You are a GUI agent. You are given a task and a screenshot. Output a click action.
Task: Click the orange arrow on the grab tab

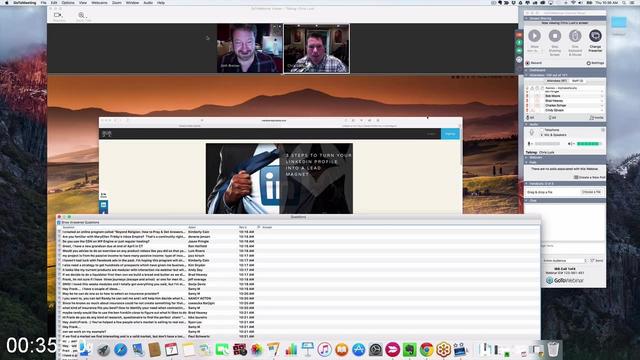[x=519, y=35]
